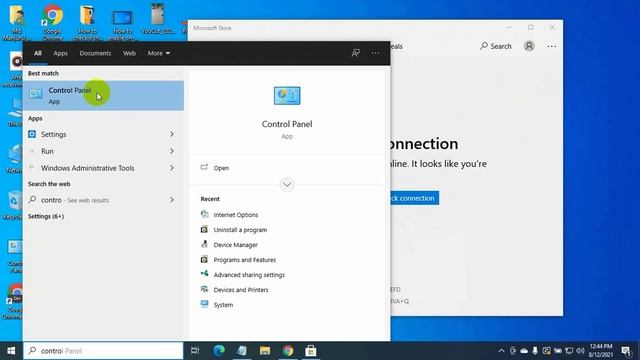Open Google Chrome from taskbar
640x360 pixels.
[x=288, y=351]
